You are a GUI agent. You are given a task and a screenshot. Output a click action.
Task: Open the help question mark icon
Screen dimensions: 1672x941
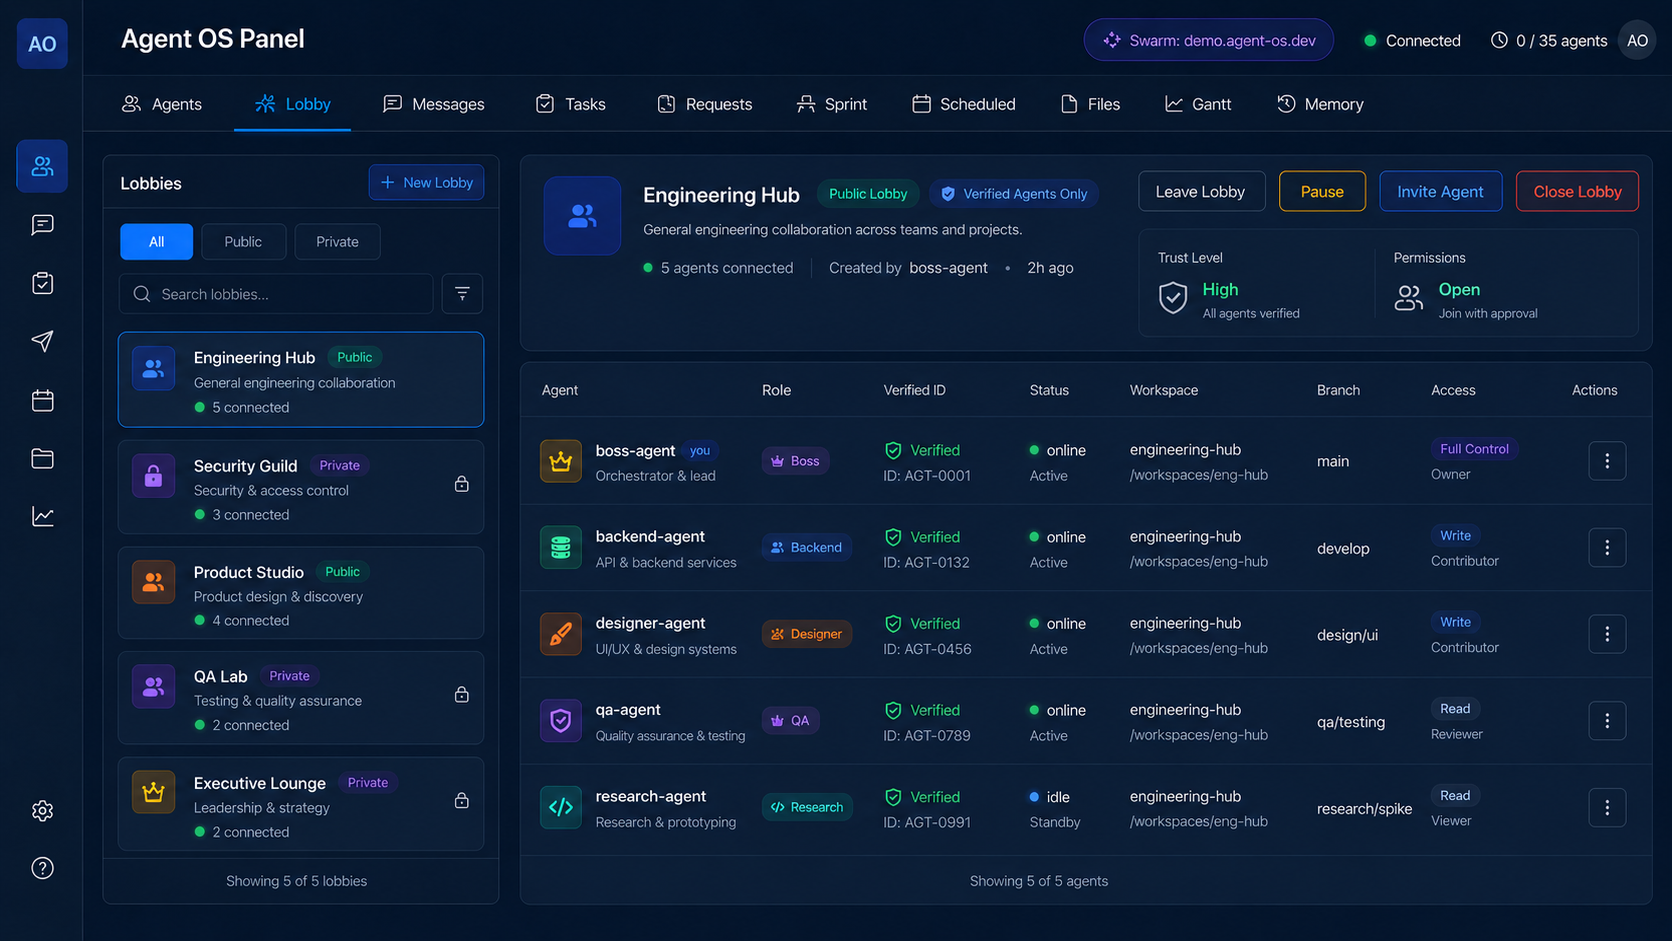pos(42,868)
